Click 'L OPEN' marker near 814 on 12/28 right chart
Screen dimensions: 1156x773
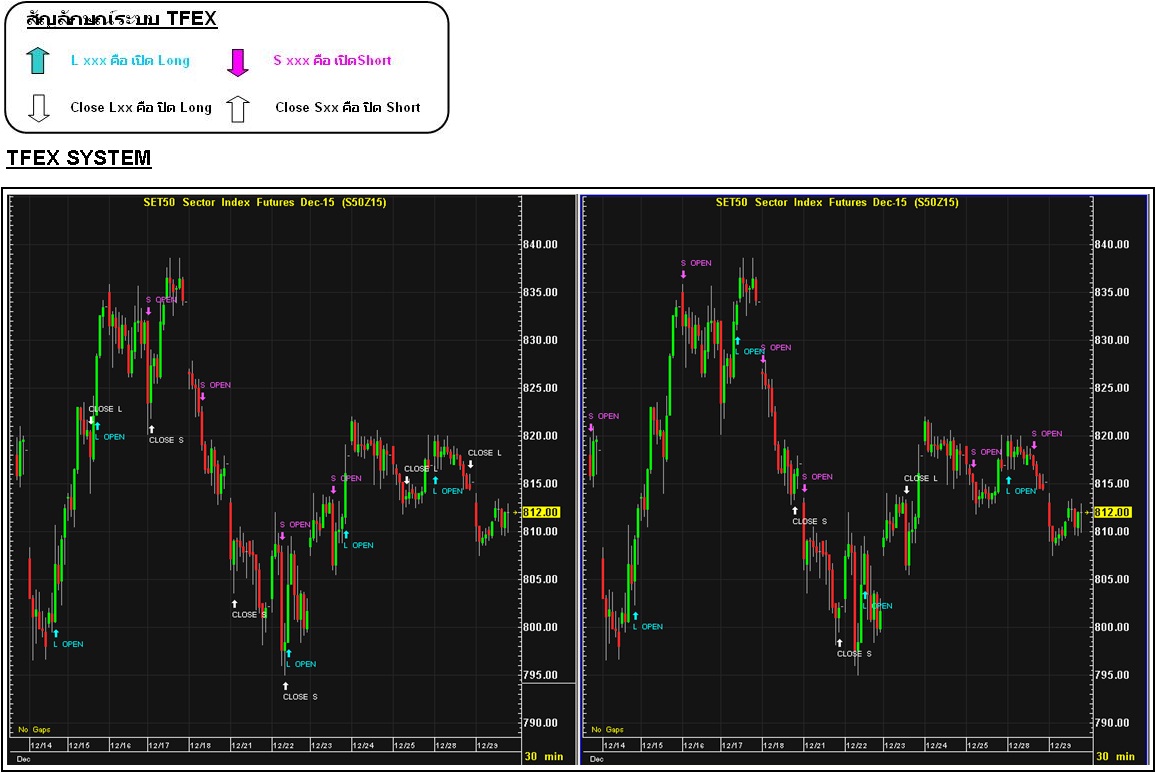(1021, 491)
